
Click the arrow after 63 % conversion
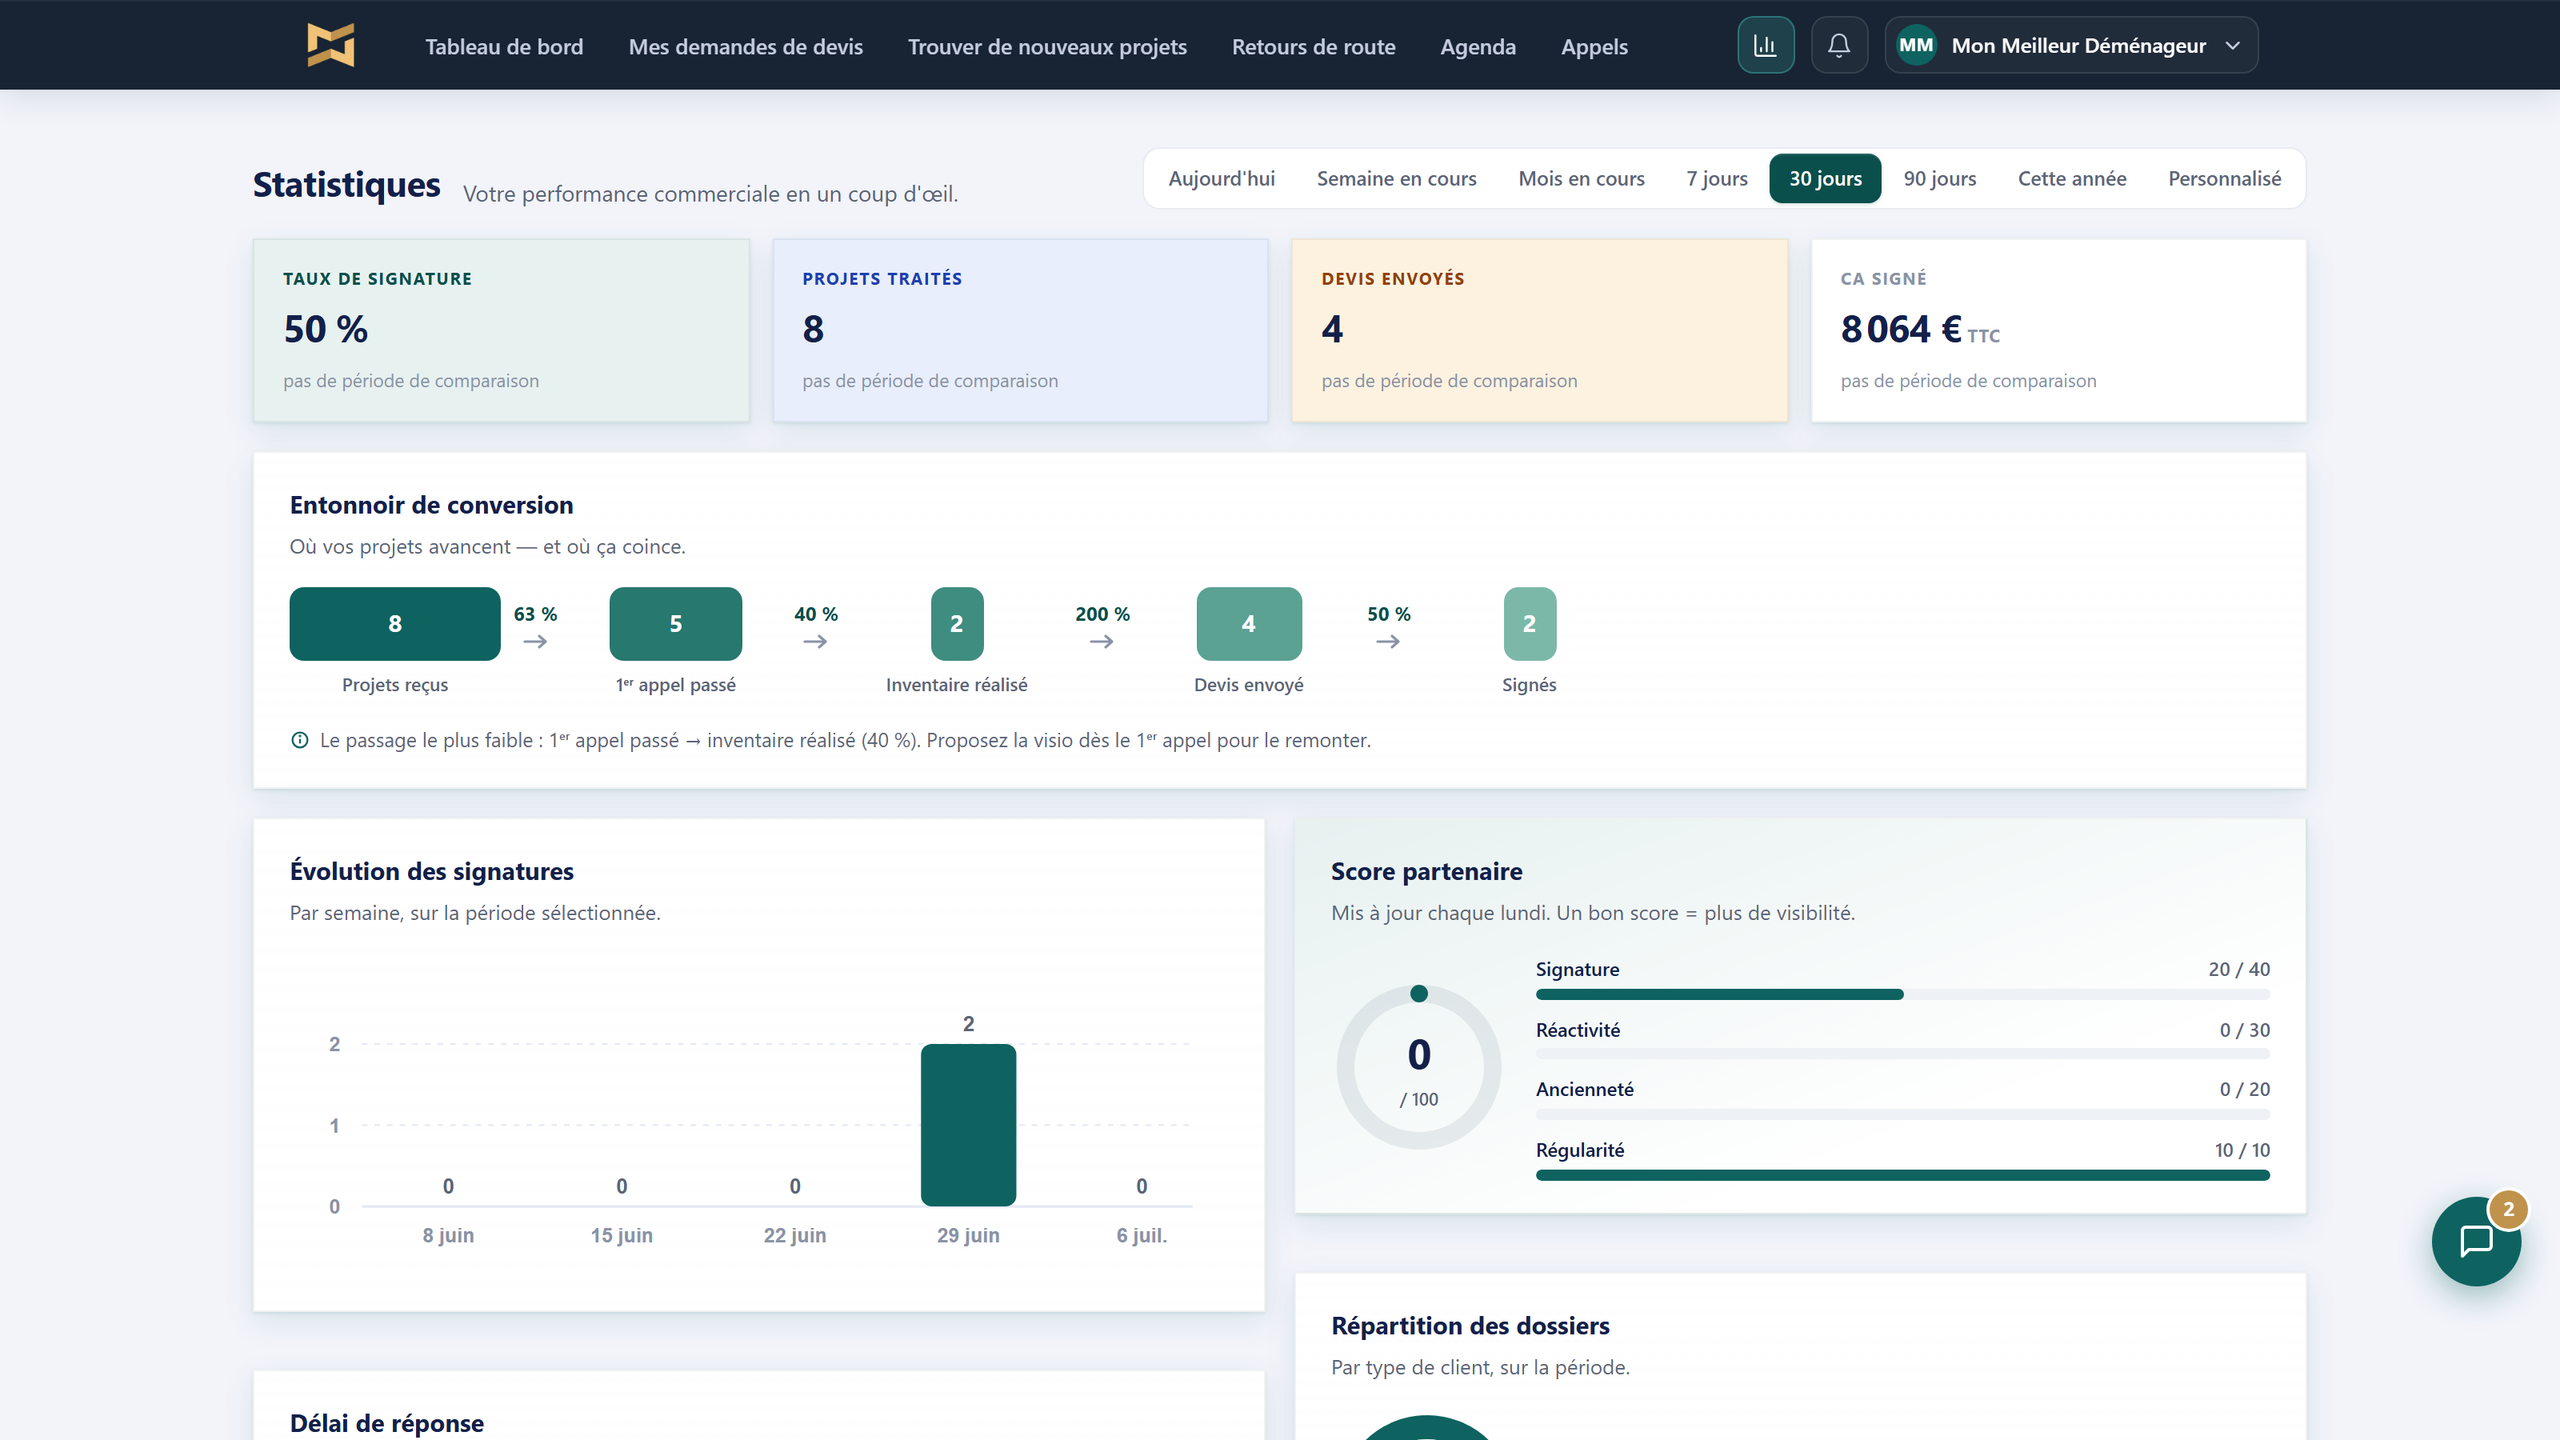coord(535,642)
